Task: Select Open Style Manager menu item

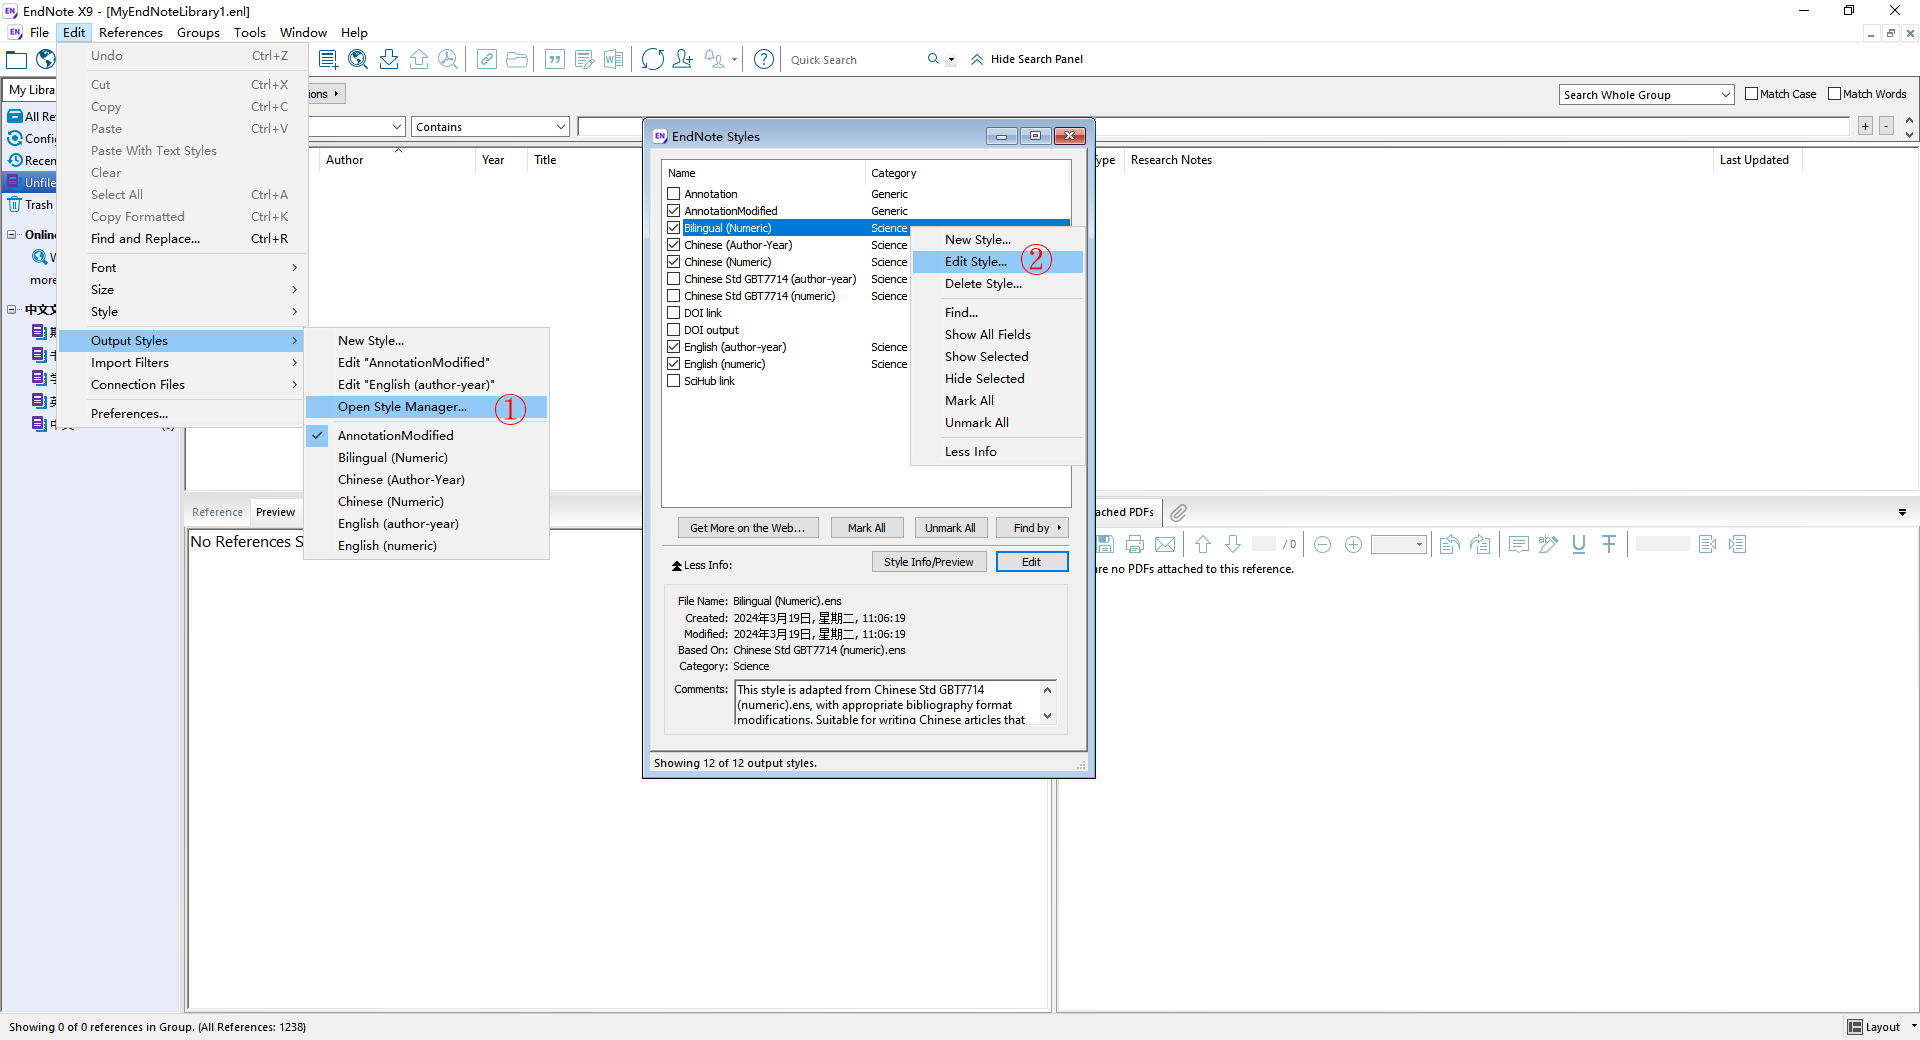Action: (x=426, y=407)
